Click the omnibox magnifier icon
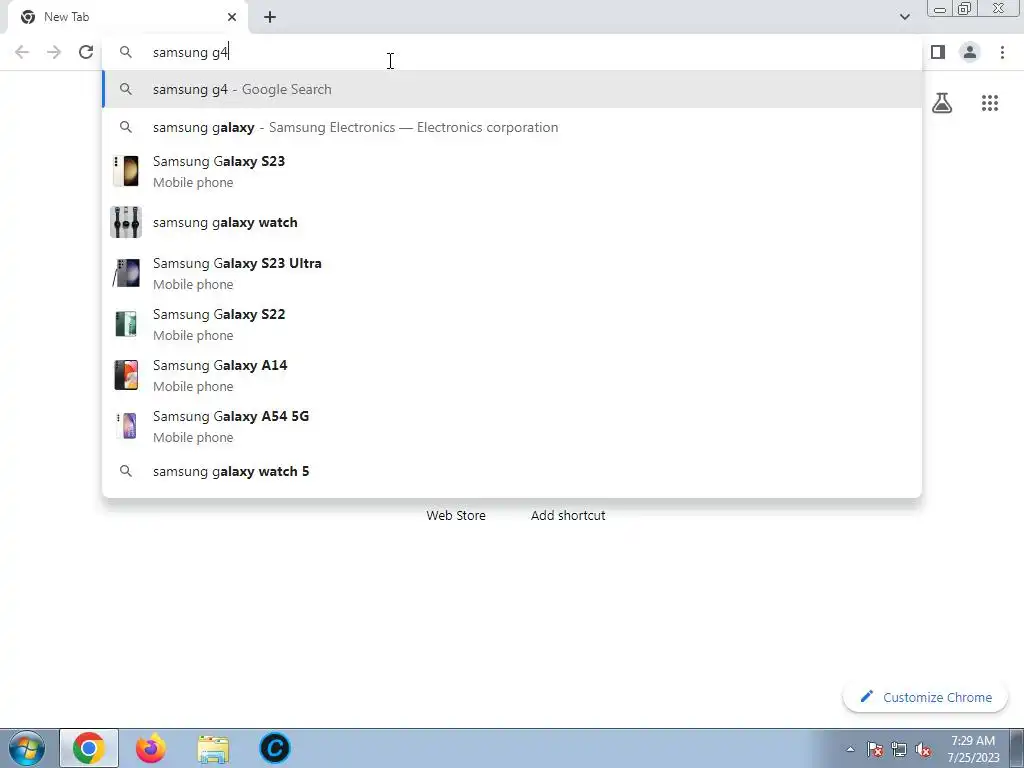The width and height of the screenshot is (1024, 768). pyautogui.click(x=126, y=52)
